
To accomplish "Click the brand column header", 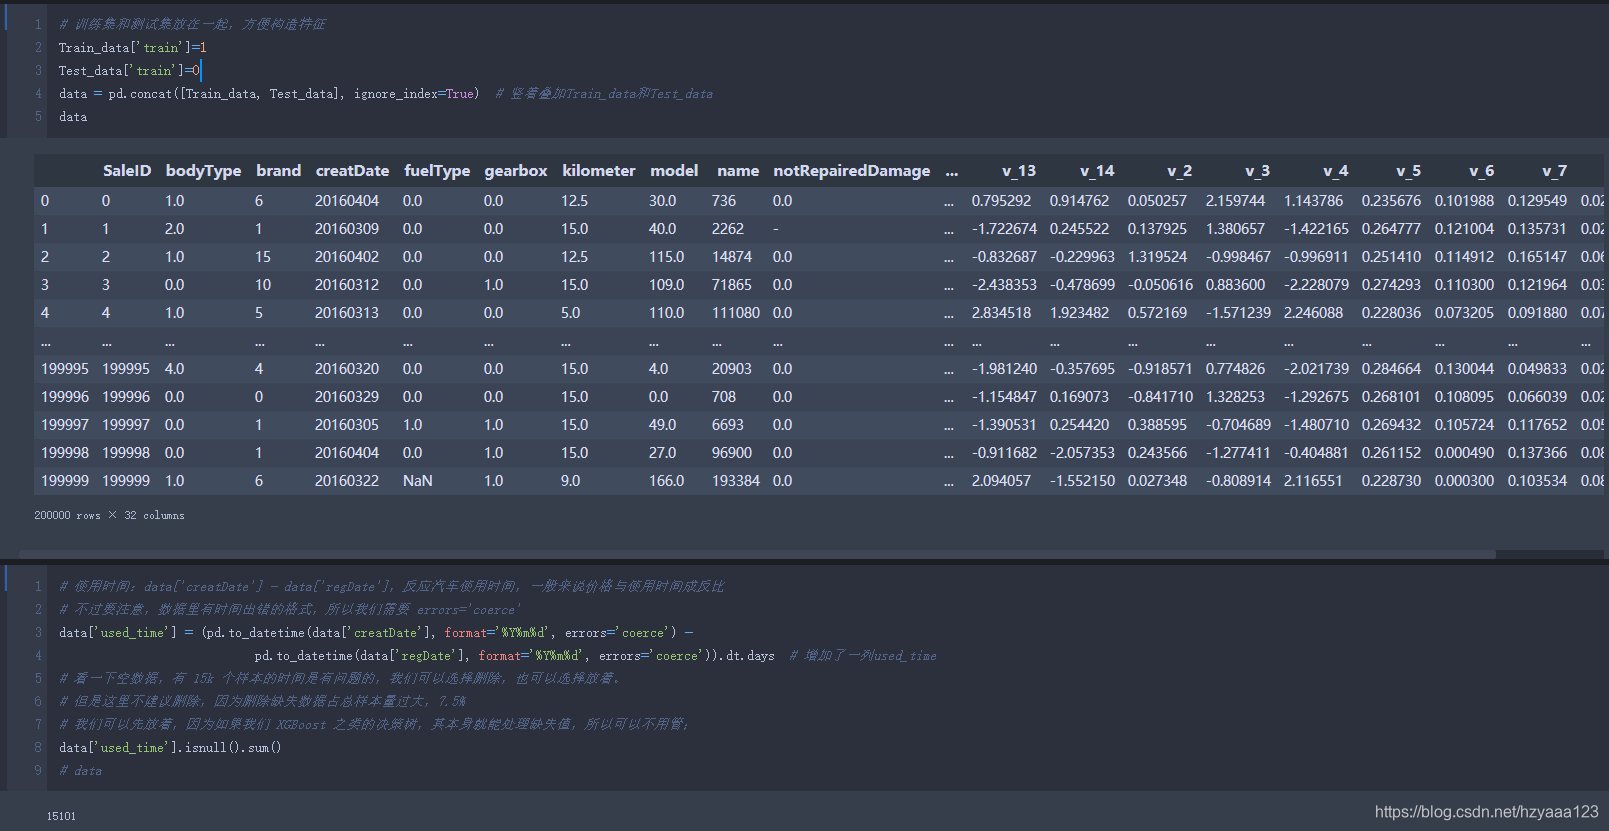I will (278, 171).
